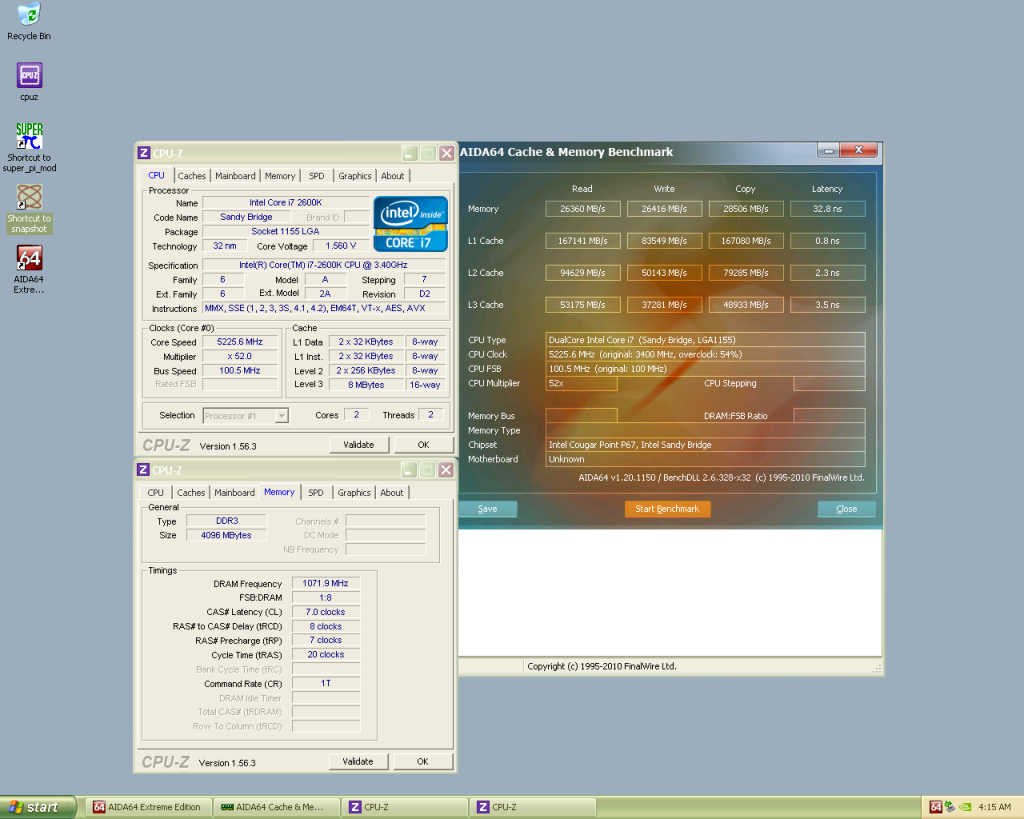
Task: Open the Caches tab in top CPU-Z window
Action: 191,176
